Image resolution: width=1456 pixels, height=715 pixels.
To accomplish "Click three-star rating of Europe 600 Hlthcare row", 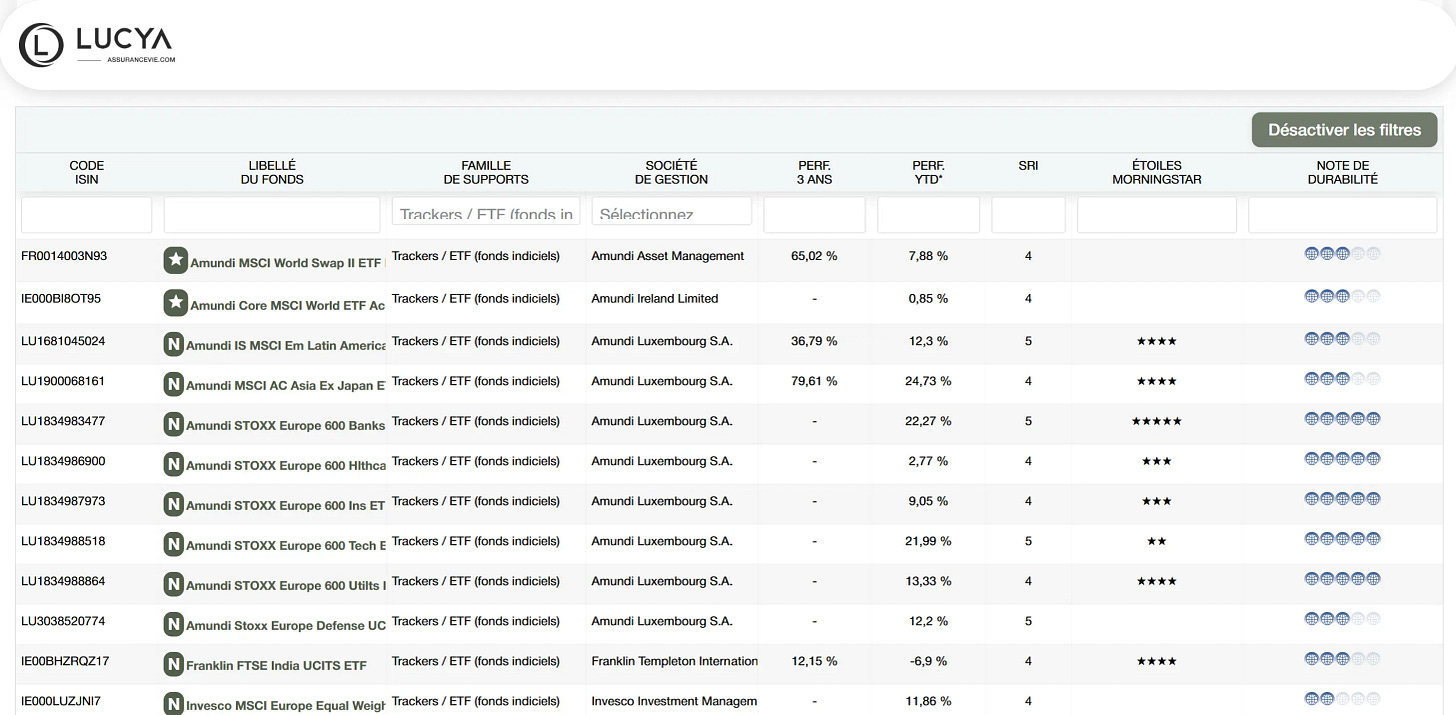I will tap(1156, 461).
